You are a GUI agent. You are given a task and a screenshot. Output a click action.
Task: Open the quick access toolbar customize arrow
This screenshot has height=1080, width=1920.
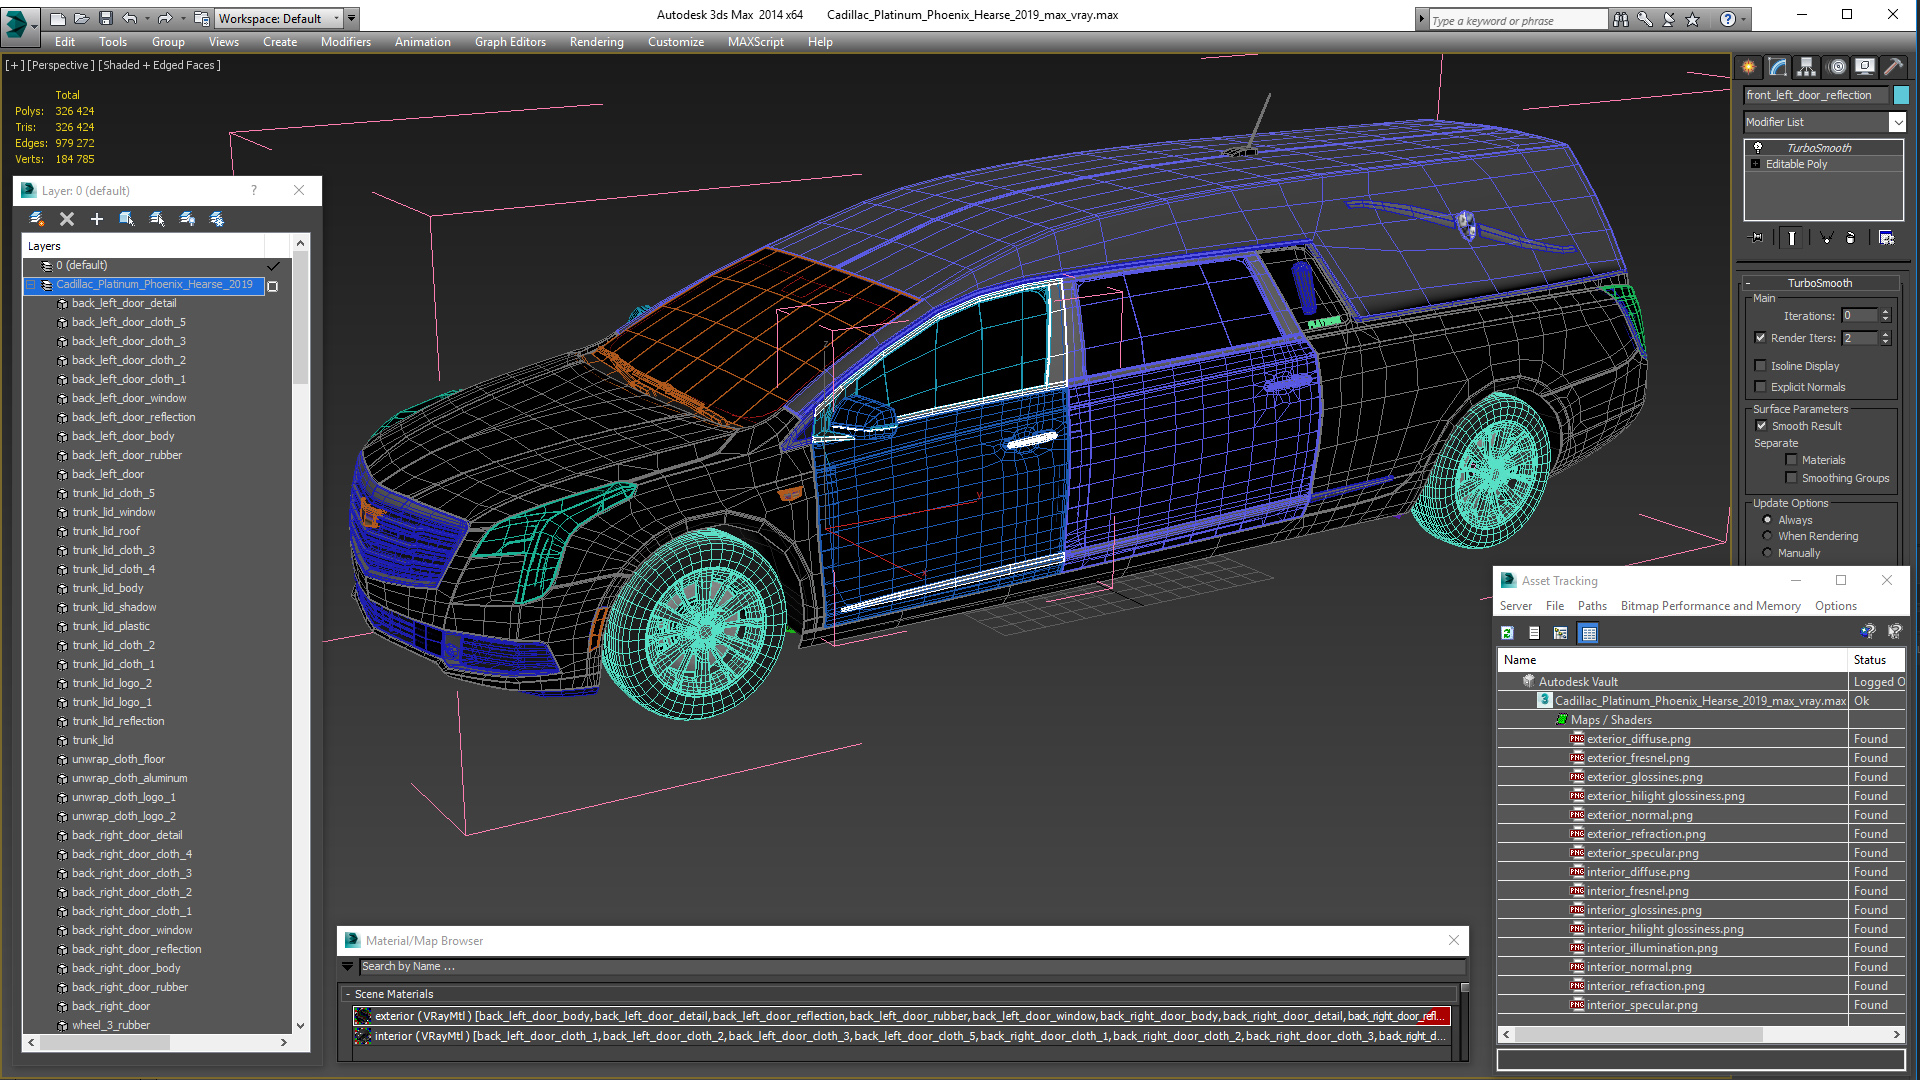pos(352,19)
